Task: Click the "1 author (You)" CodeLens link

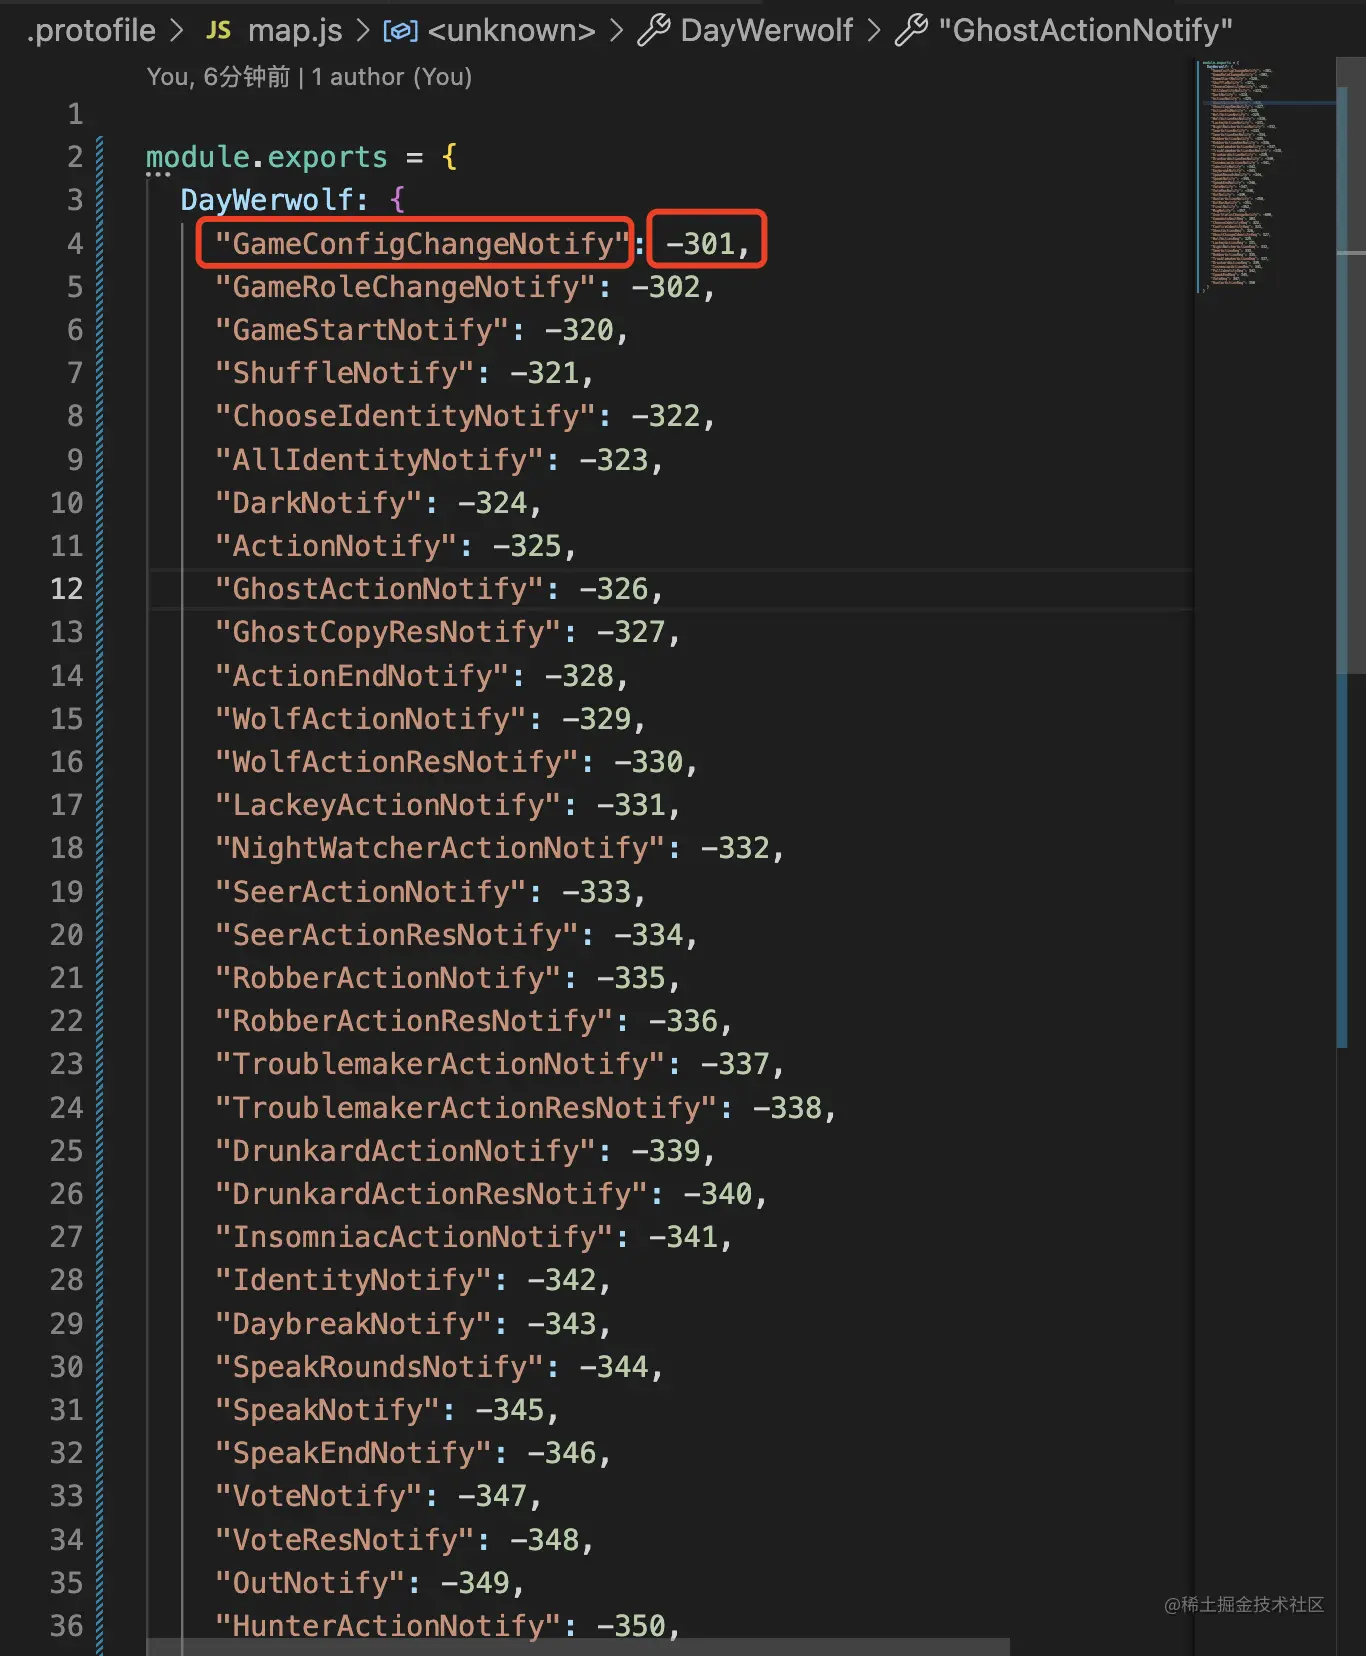Action: (391, 77)
